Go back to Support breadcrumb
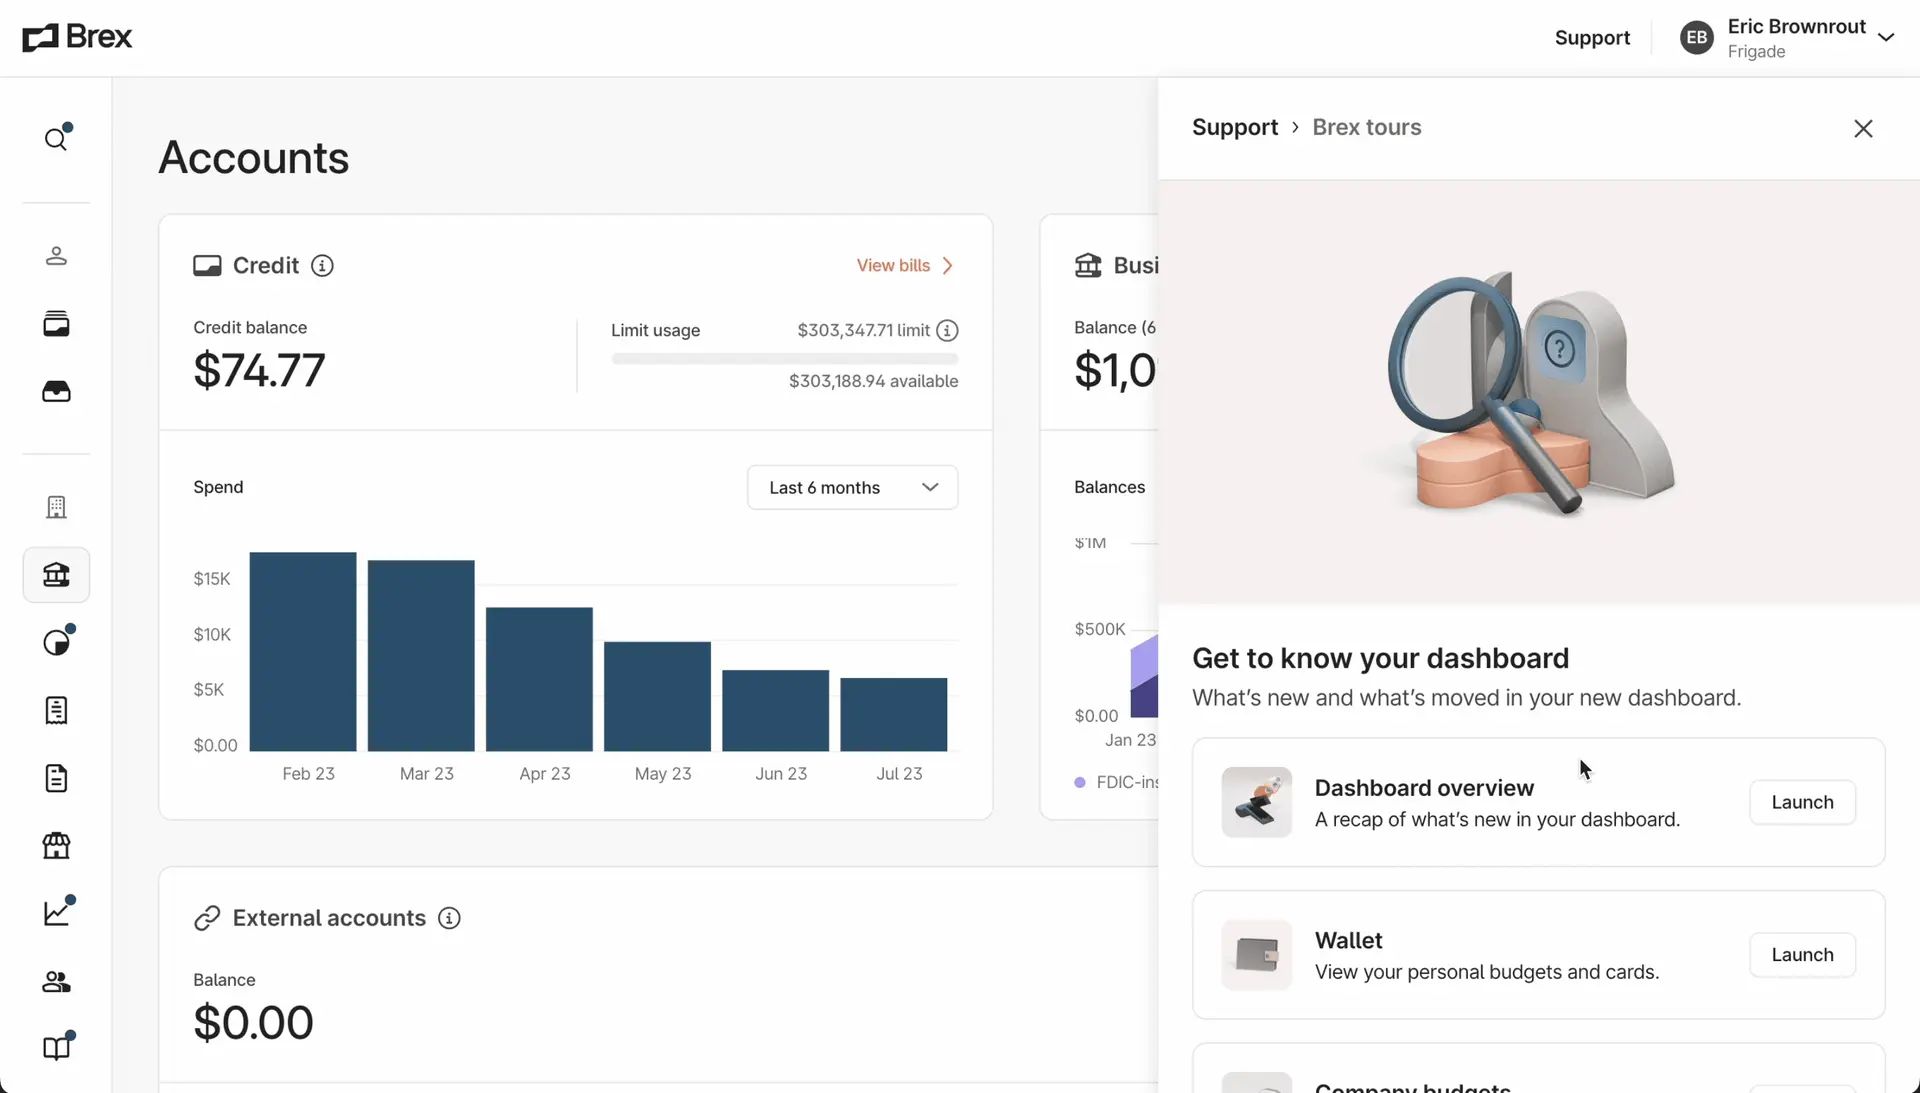Screen dimensions: 1920x1093 1235,128
